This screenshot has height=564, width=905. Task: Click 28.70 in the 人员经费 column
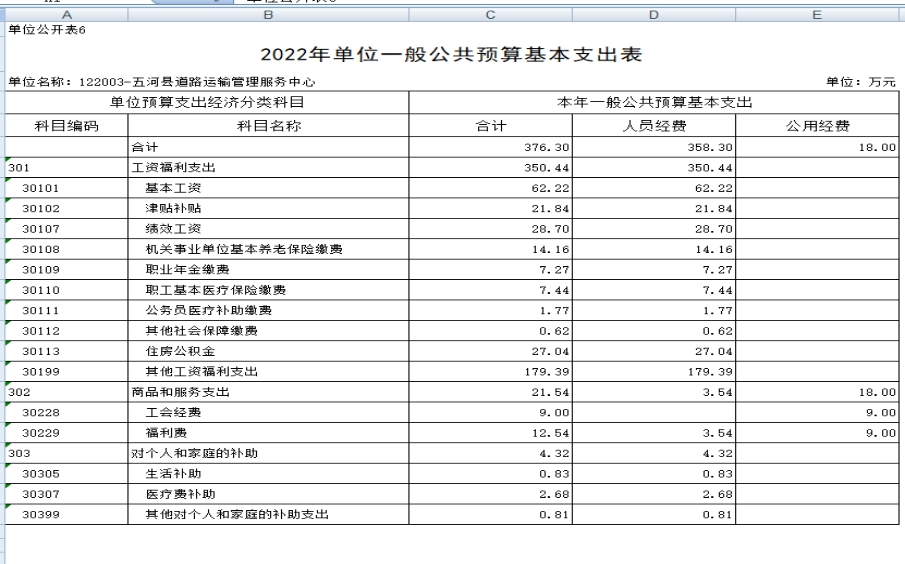(x=654, y=229)
